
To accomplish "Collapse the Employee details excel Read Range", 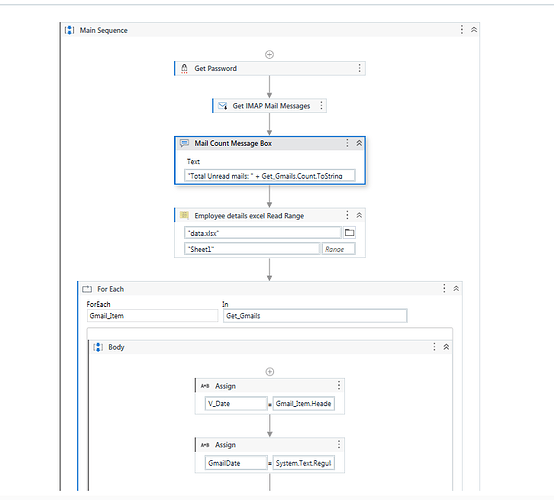I will (359, 215).
